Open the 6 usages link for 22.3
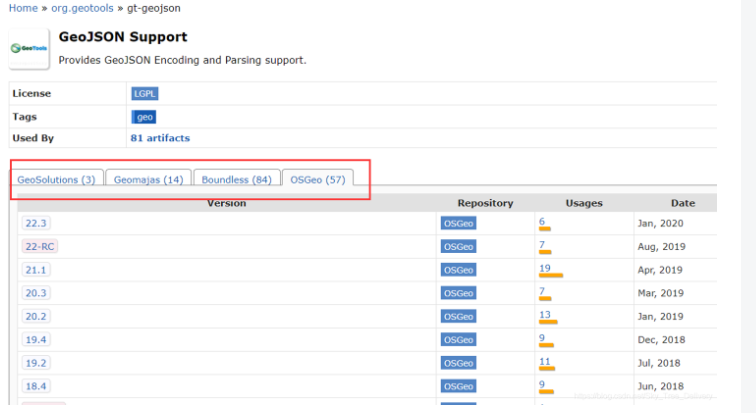This screenshot has width=756, height=413. (542, 221)
